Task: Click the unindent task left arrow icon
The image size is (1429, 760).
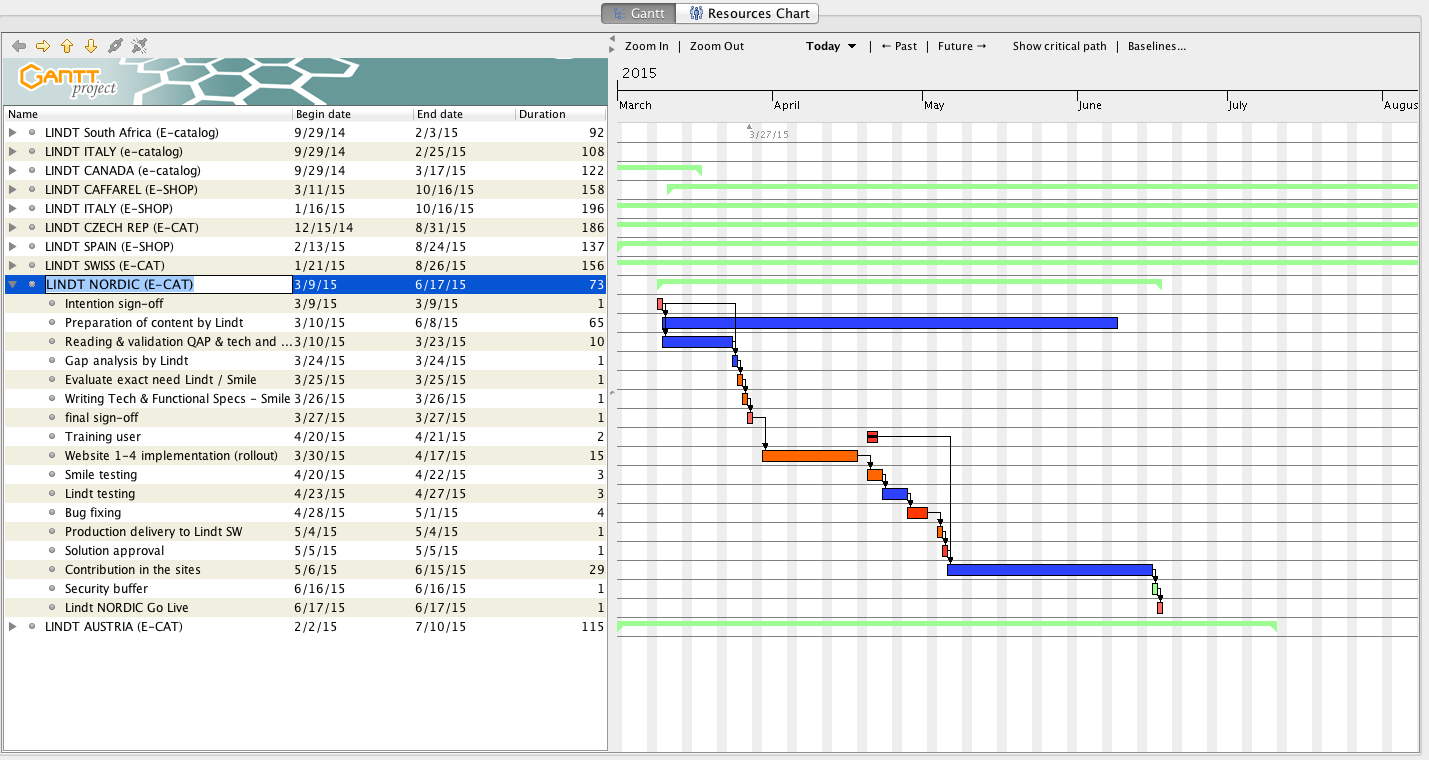Action: 19,46
